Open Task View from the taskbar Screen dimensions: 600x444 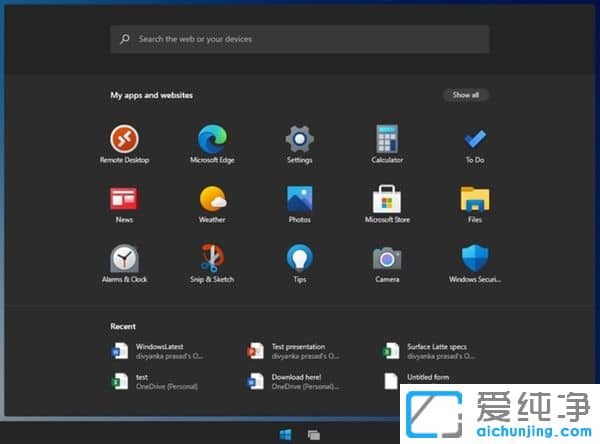pos(314,434)
